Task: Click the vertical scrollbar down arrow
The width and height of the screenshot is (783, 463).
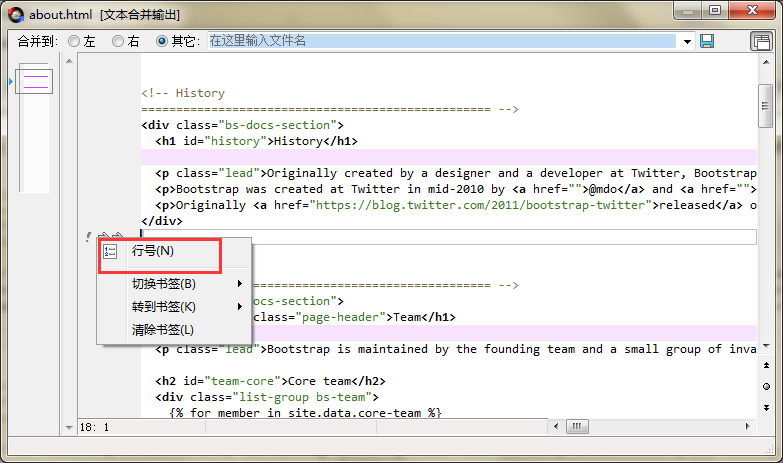Action: tap(766, 346)
